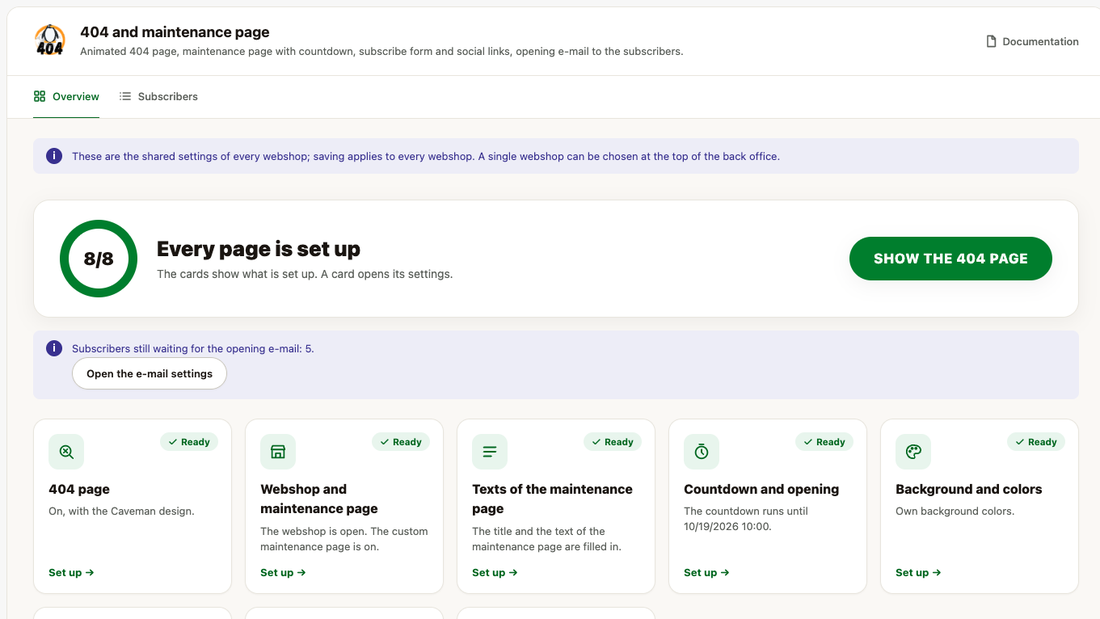Open the e-mail settings
The height and width of the screenshot is (619, 1100).
149,373
